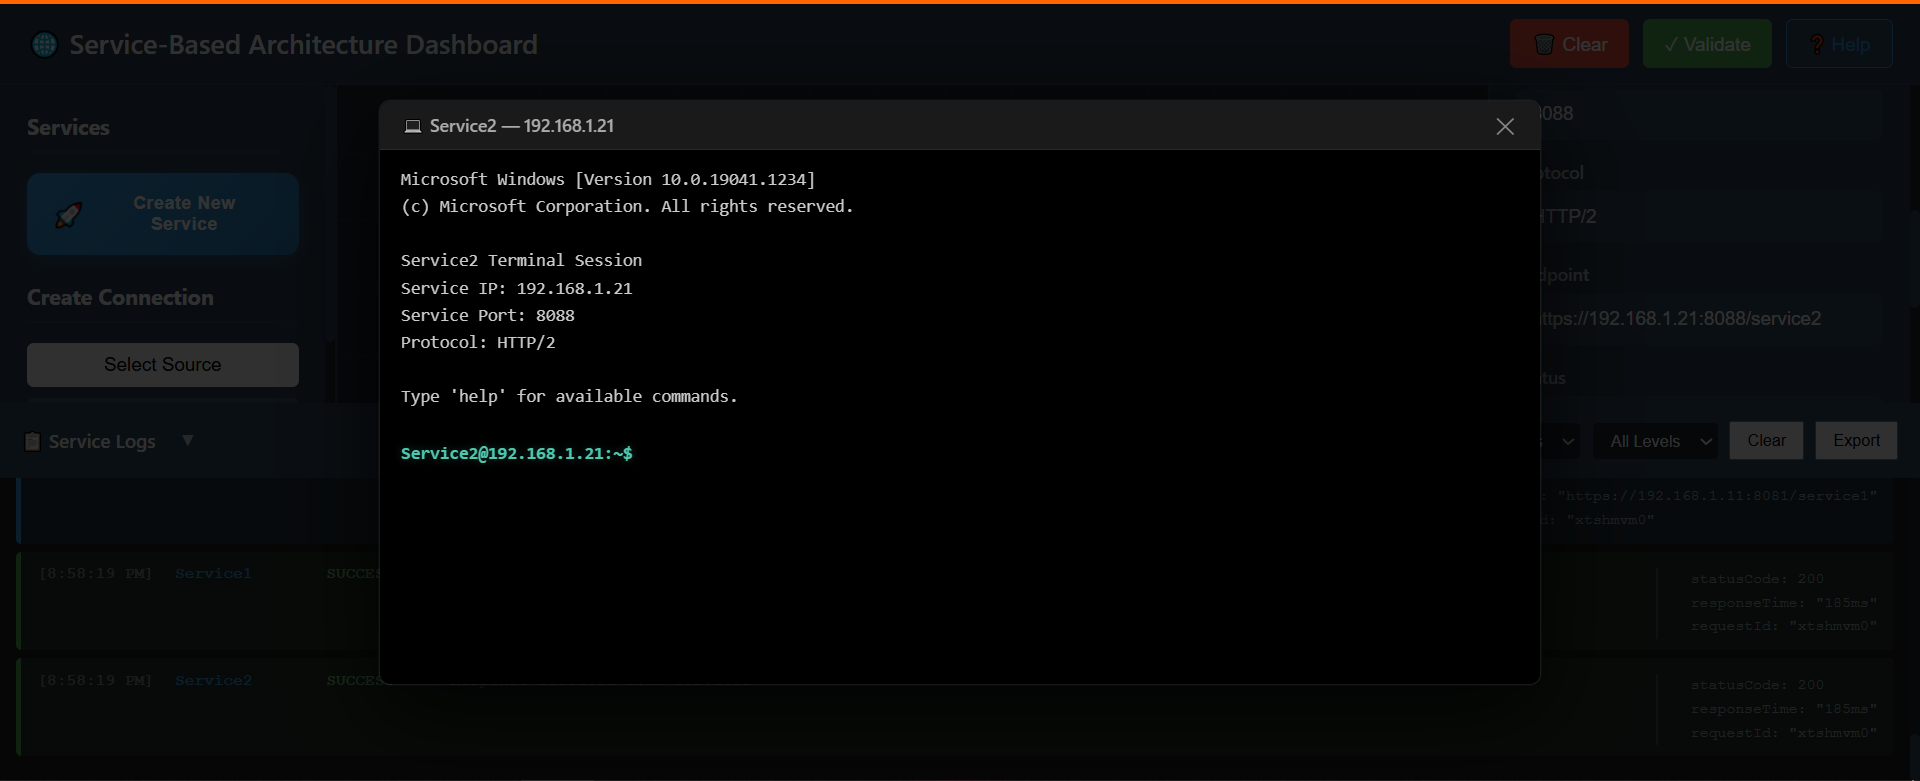1920x781 pixels.
Task: Click the Service-Based Architecture Dashboard title
Action: [x=303, y=44]
